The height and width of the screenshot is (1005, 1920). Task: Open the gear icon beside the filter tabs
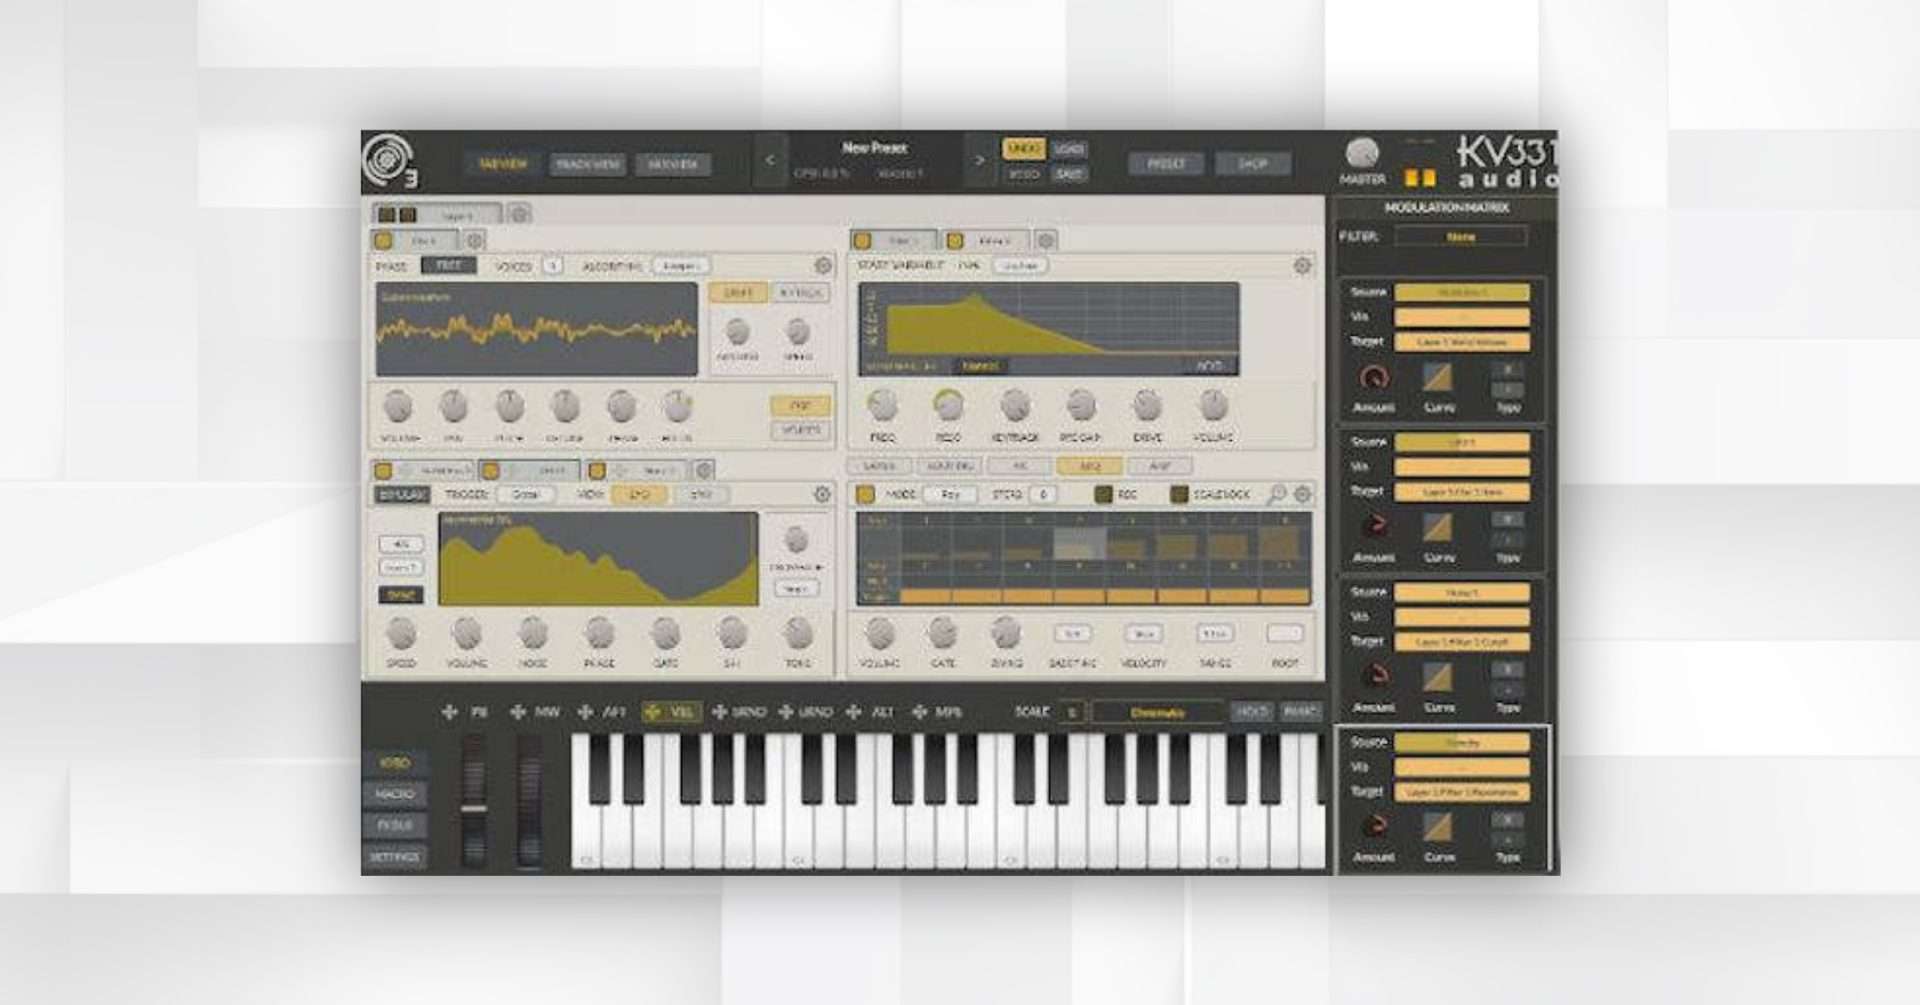pos(1045,240)
